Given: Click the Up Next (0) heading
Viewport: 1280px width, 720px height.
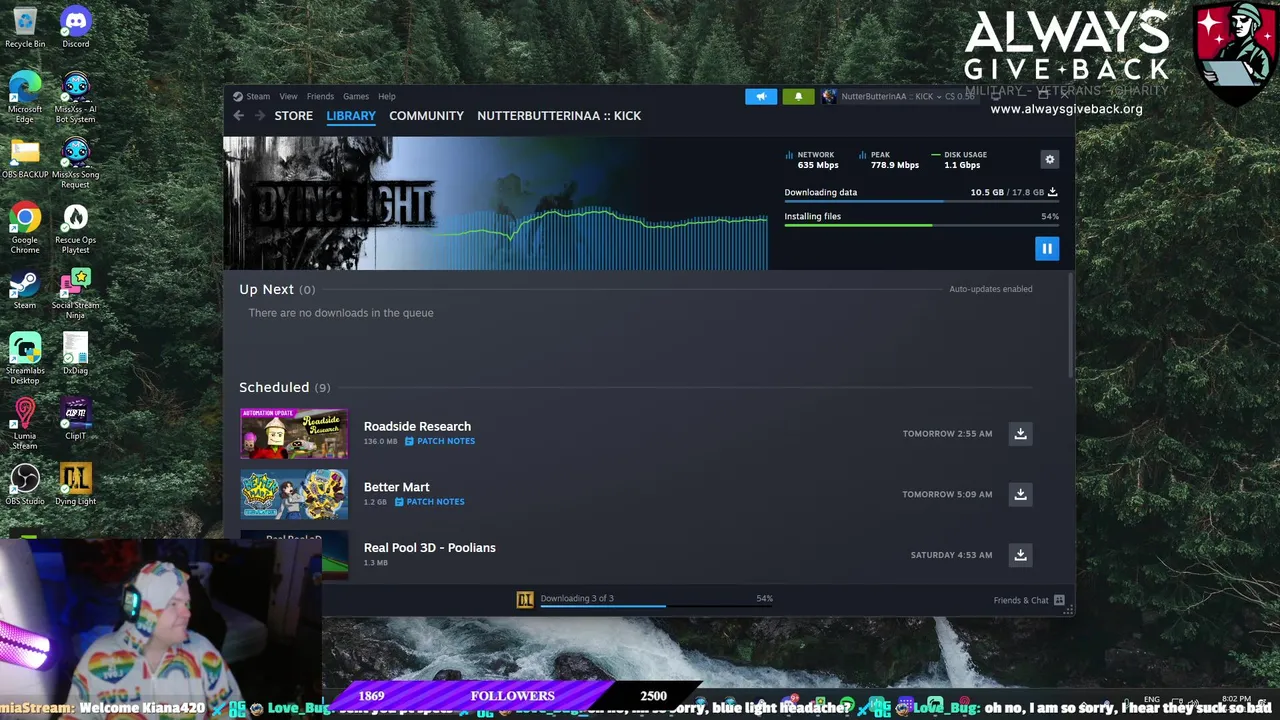Looking at the screenshot, I should pos(277,289).
